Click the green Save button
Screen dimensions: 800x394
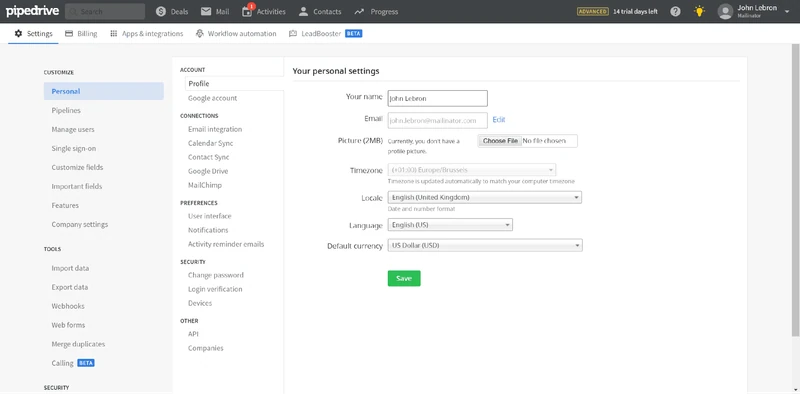coord(404,278)
